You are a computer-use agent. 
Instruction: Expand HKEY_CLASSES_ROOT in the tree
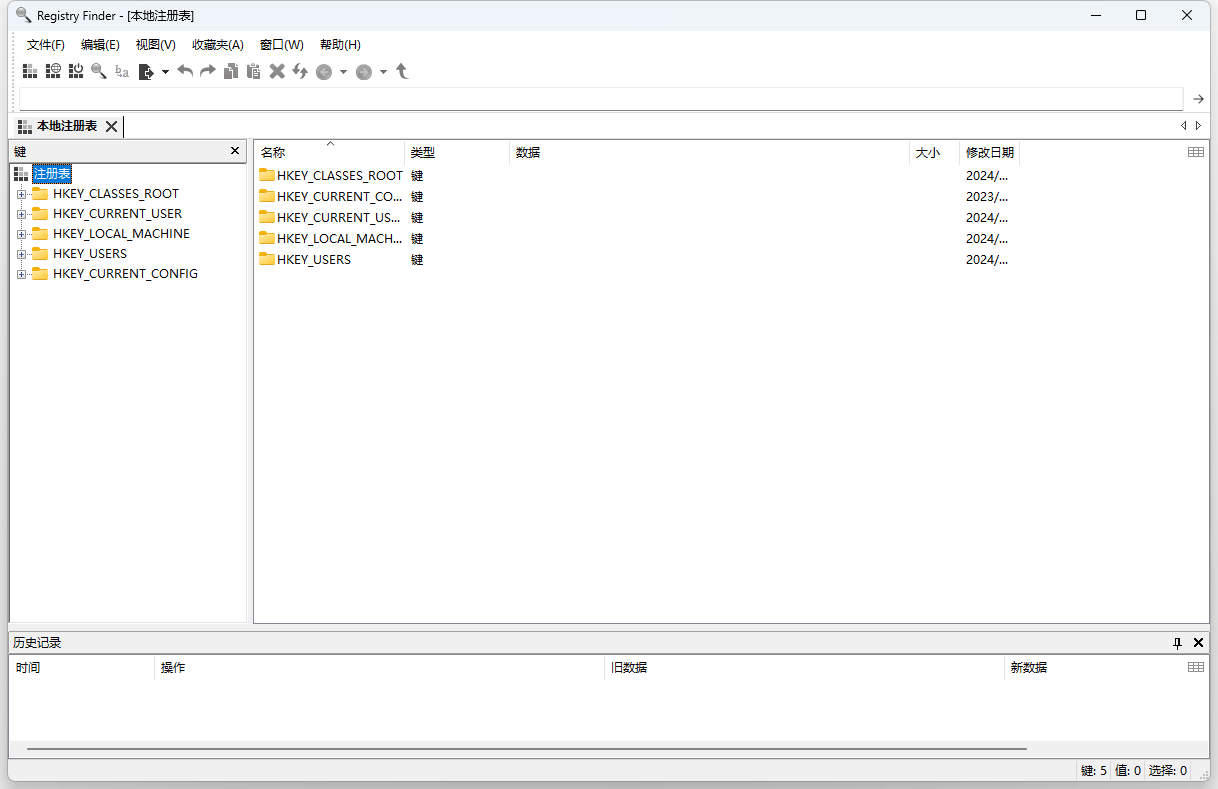coord(22,194)
